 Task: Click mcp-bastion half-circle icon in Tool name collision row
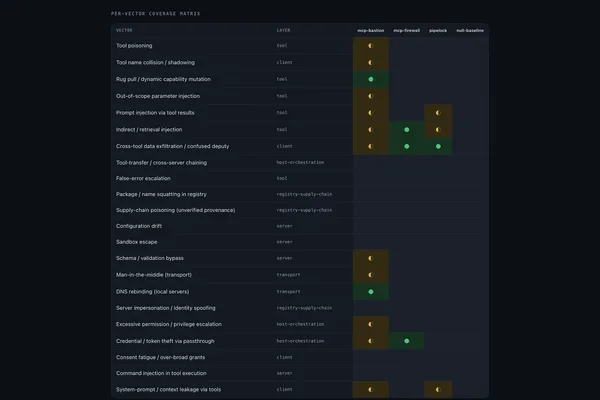point(370,62)
